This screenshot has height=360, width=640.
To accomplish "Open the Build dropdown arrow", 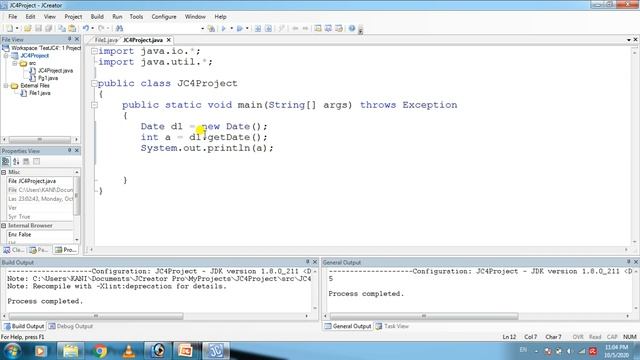I will pos(231,28).
